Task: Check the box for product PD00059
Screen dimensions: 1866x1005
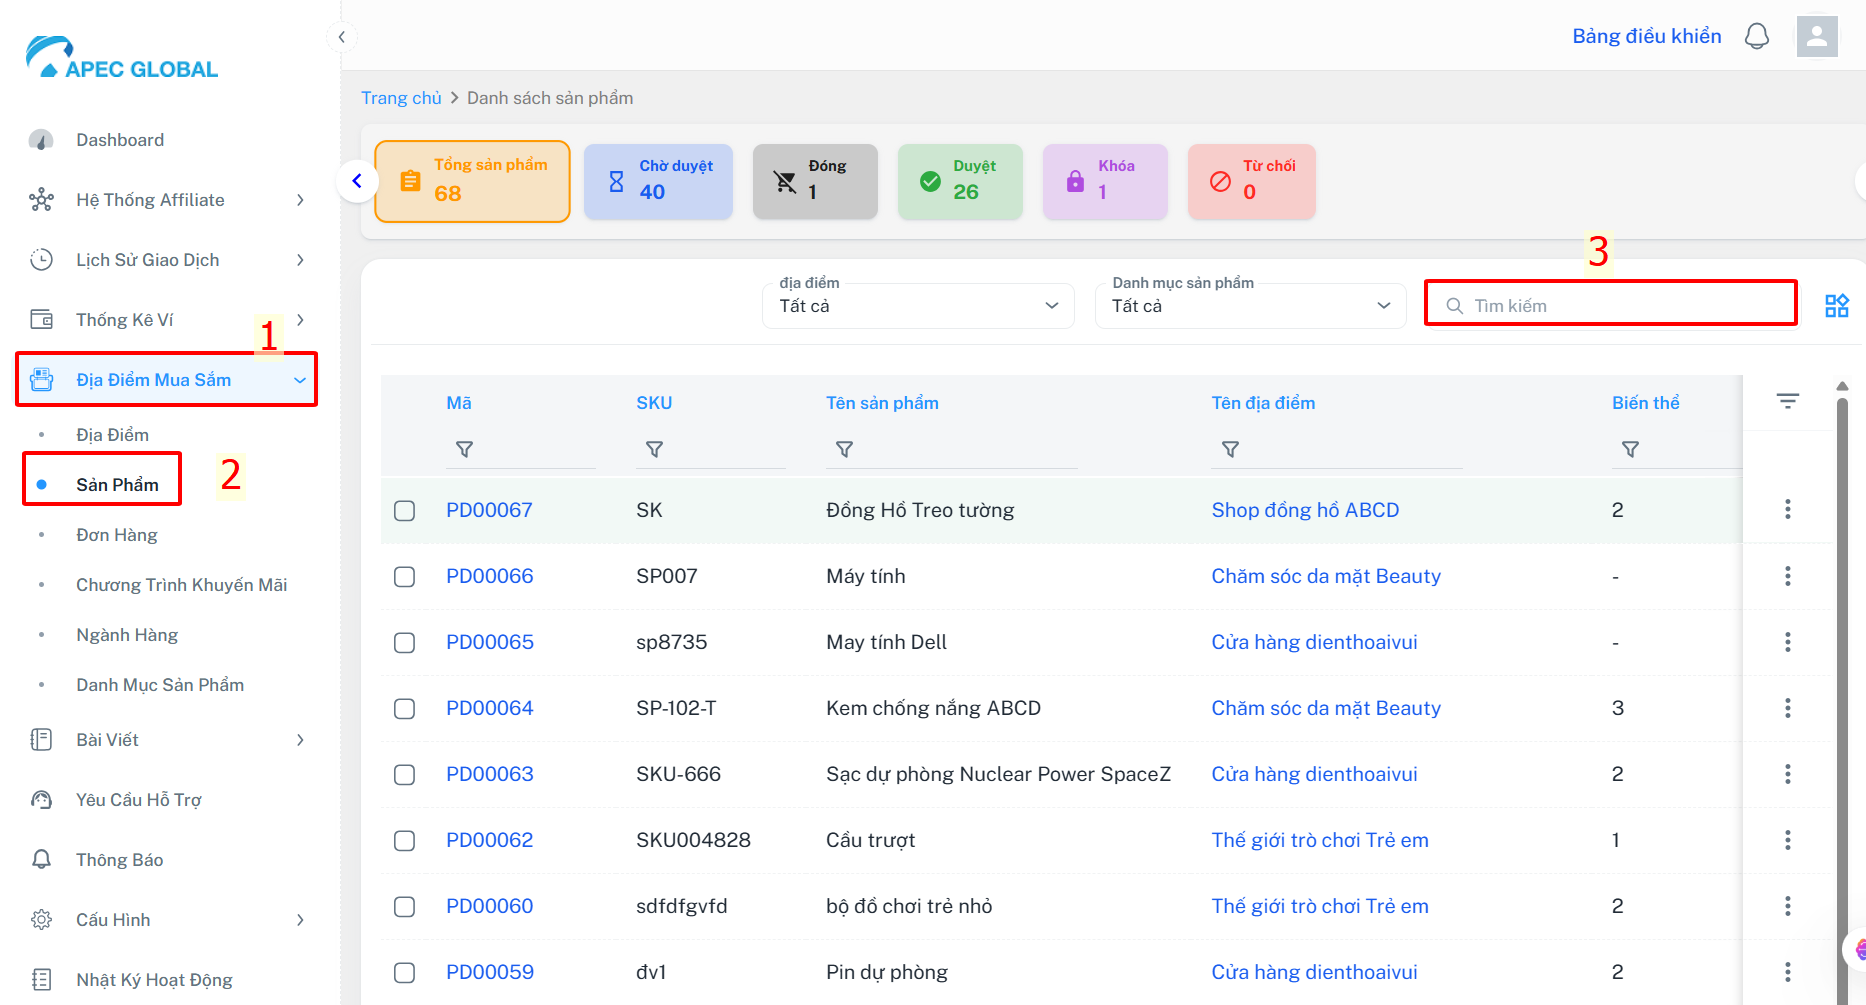Action: coord(405,973)
